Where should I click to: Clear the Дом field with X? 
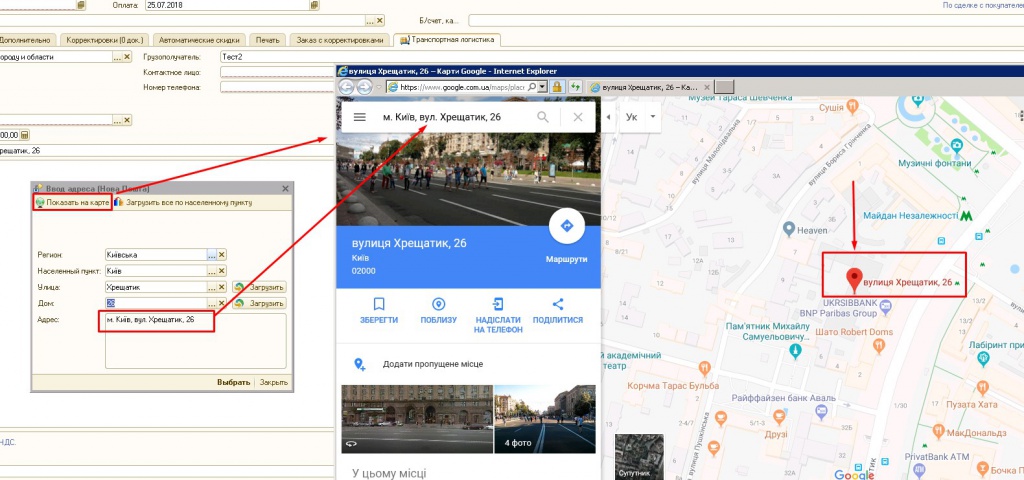pyautogui.click(x=221, y=304)
